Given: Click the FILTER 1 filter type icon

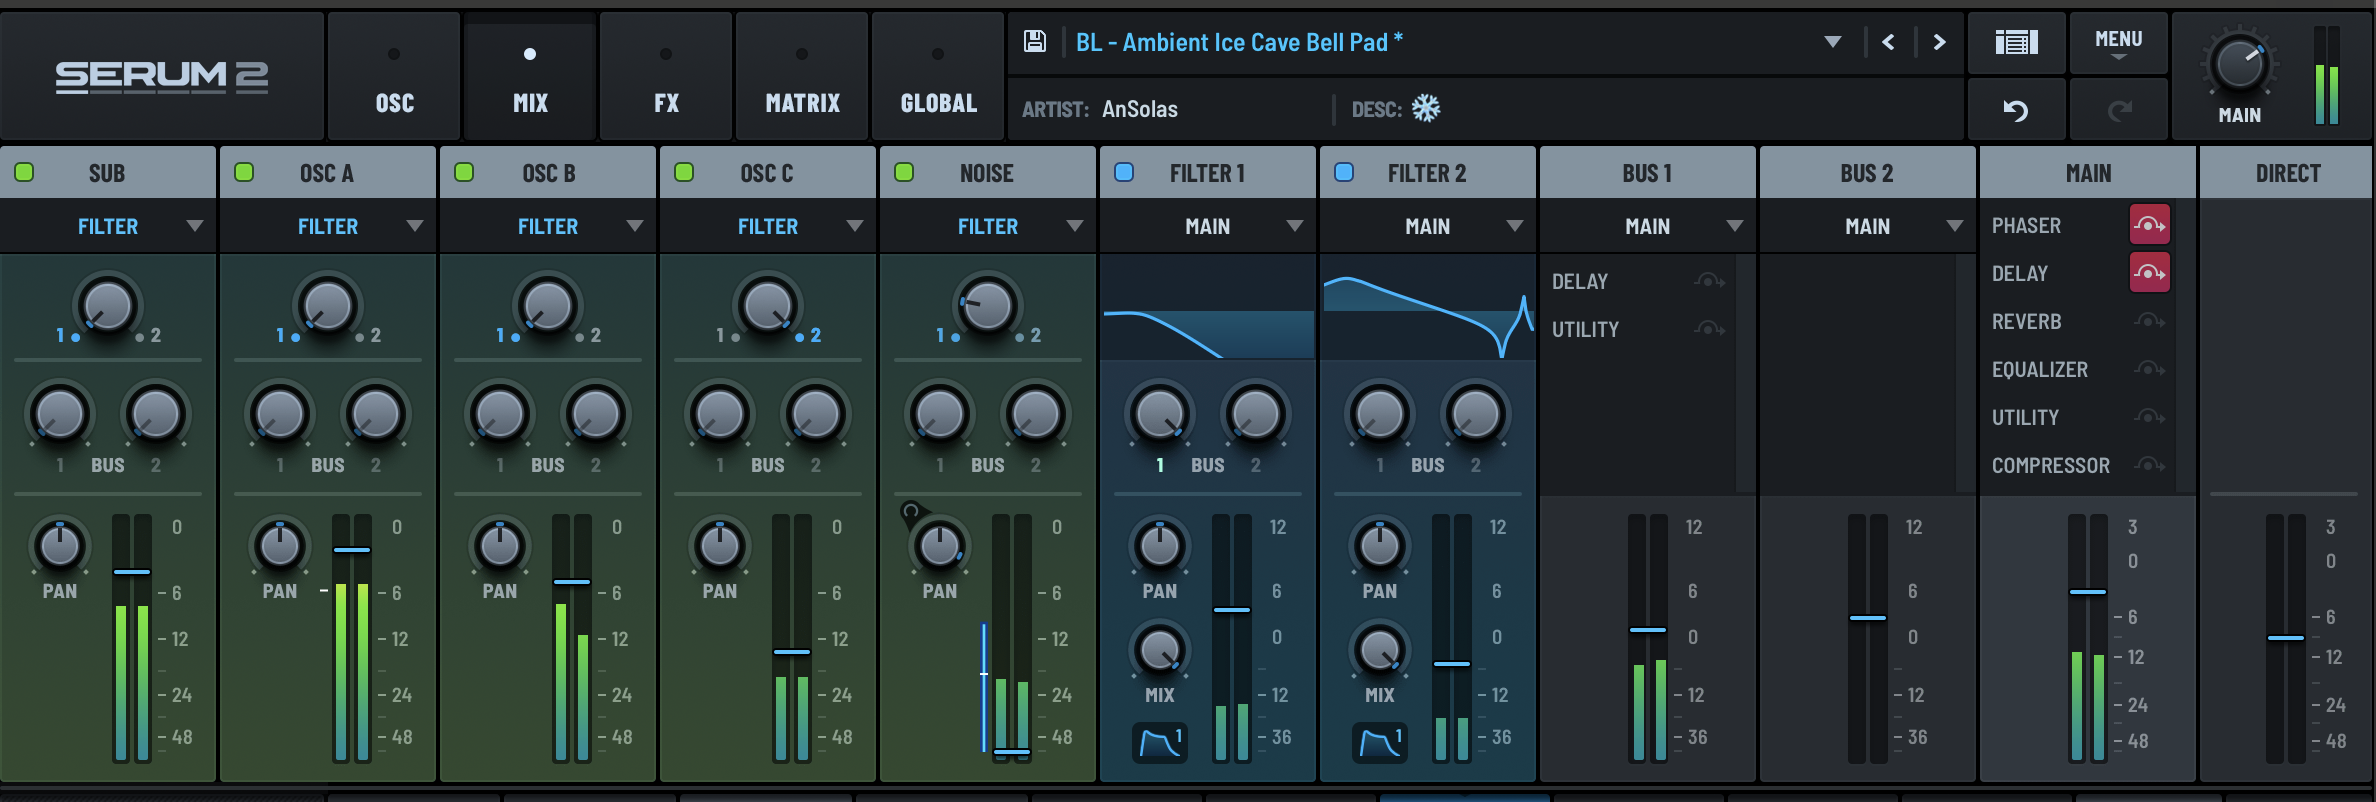Looking at the screenshot, I should pos(1160,743).
